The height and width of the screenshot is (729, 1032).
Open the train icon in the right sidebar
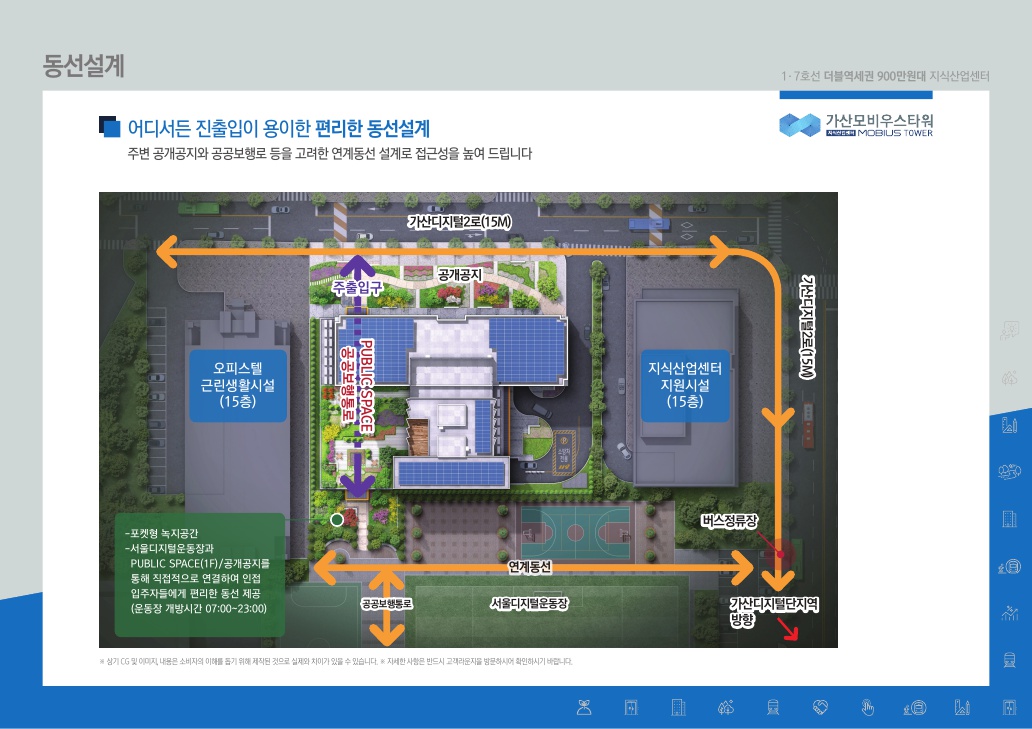pyautogui.click(x=1009, y=659)
